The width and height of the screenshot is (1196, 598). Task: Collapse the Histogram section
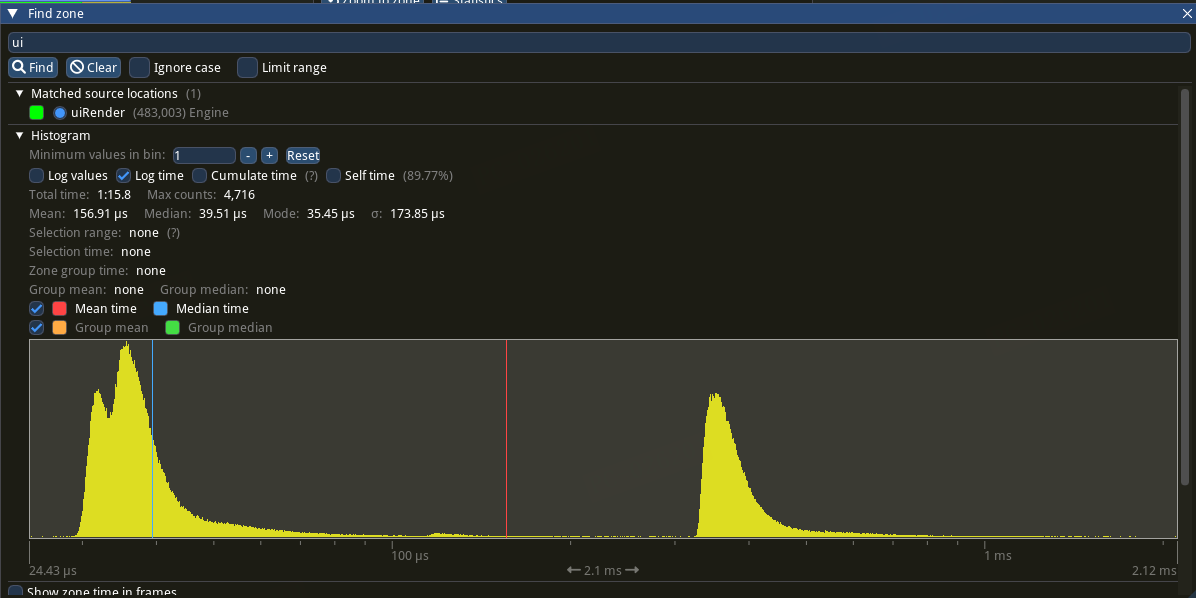tap(20, 136)
